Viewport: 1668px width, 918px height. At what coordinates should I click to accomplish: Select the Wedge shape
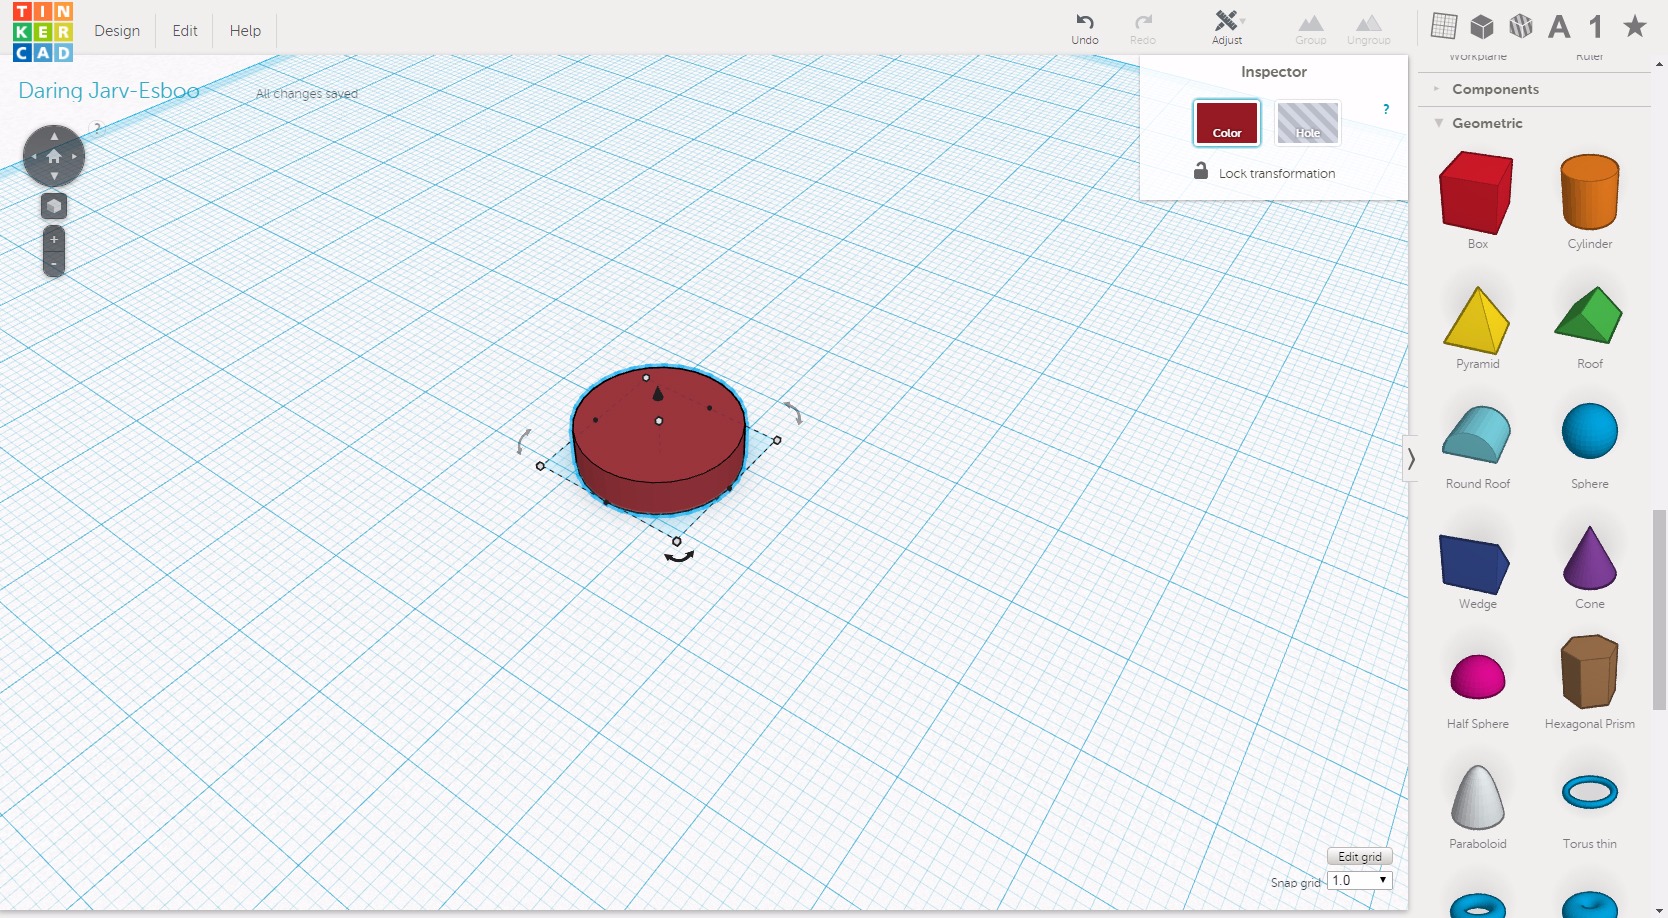[1476, 565]
